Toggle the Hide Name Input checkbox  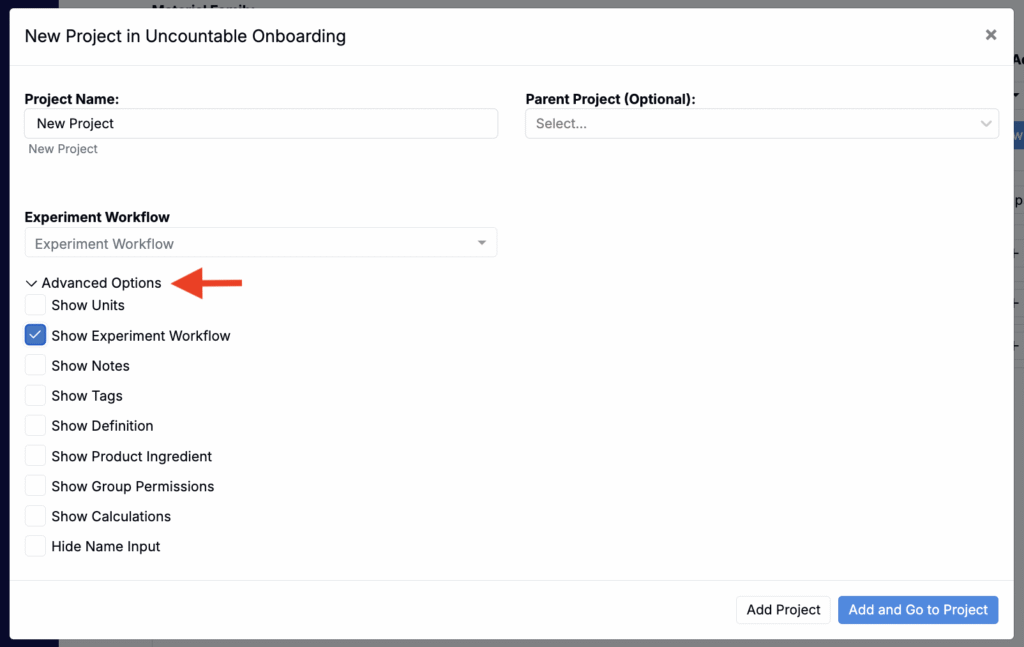[36, 546]
